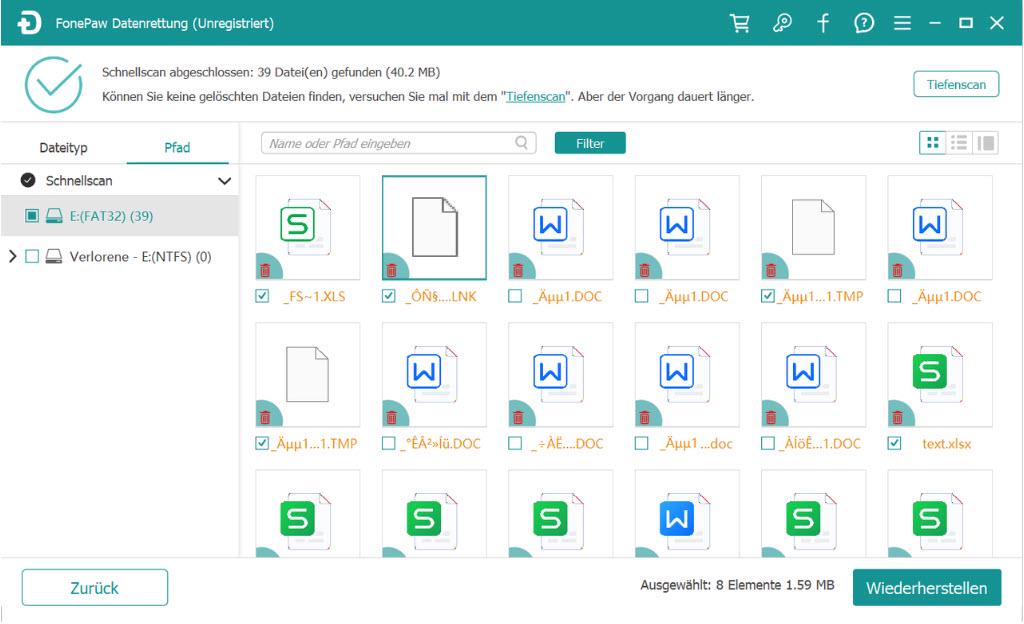Click the key registration icon
Image resolution: width=1024 pixels, height=624 pixels.
pos(782,23)
